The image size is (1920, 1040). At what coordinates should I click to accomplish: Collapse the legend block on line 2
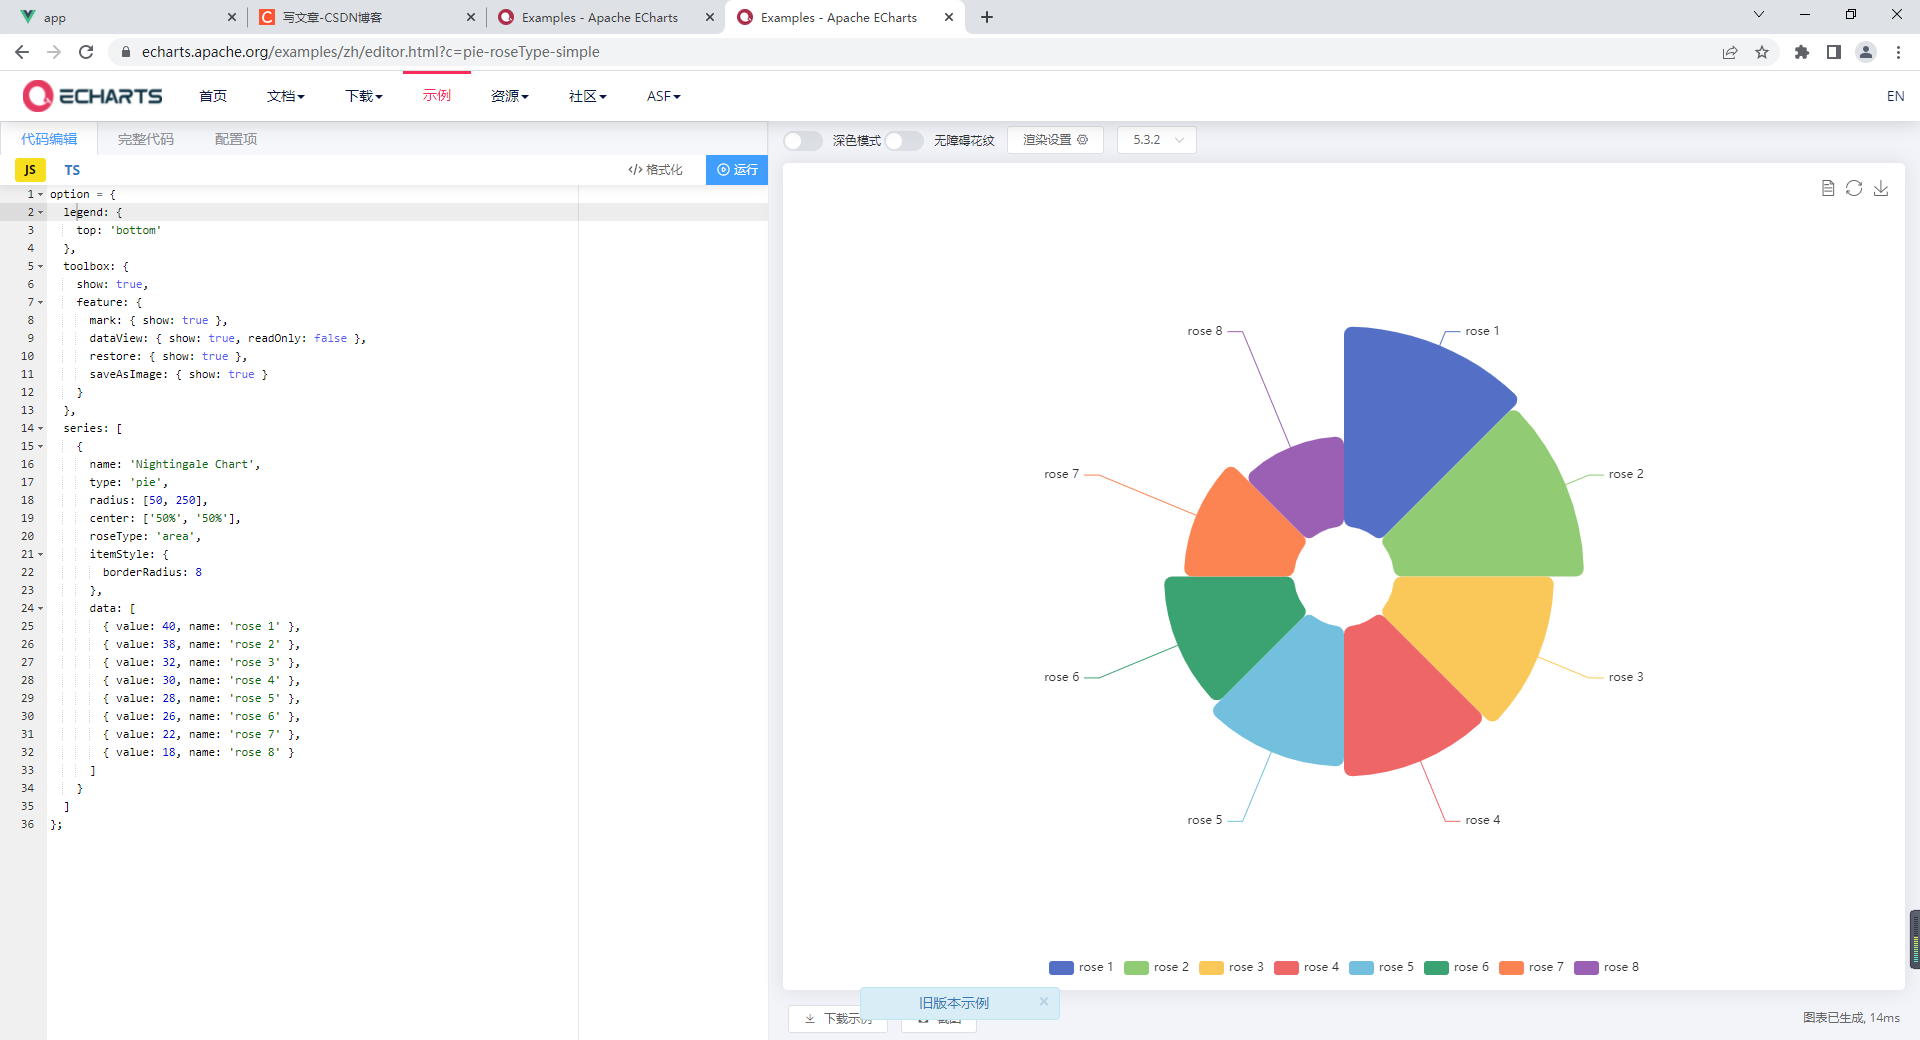(41, 212)
